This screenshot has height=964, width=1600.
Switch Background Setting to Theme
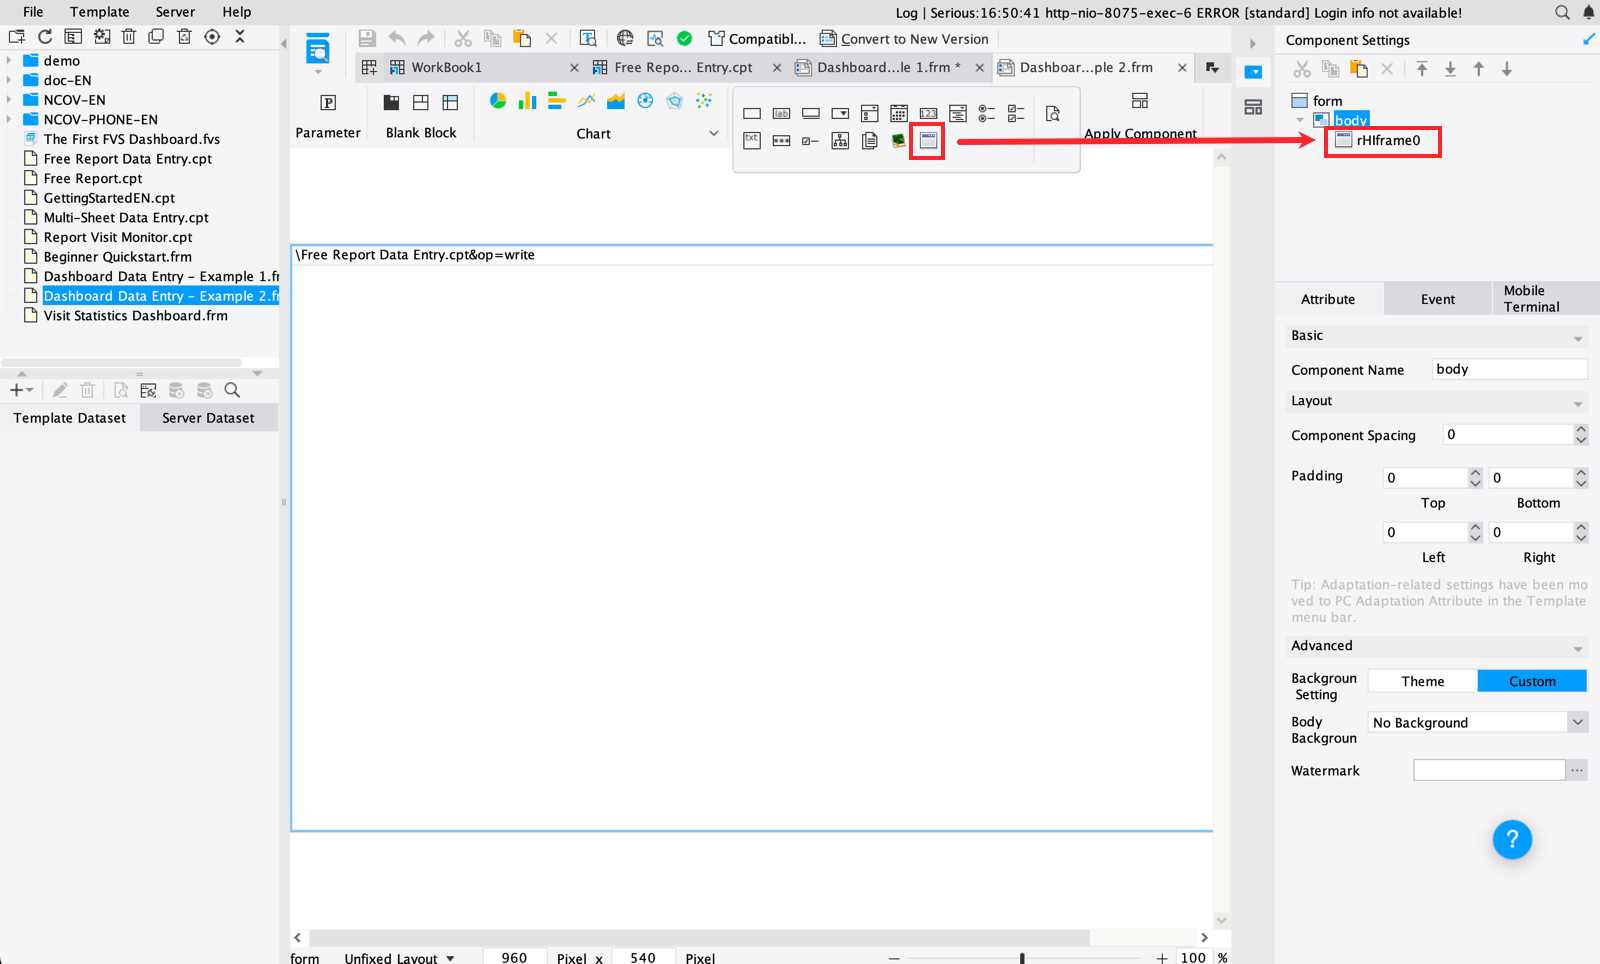(1421, 680)
